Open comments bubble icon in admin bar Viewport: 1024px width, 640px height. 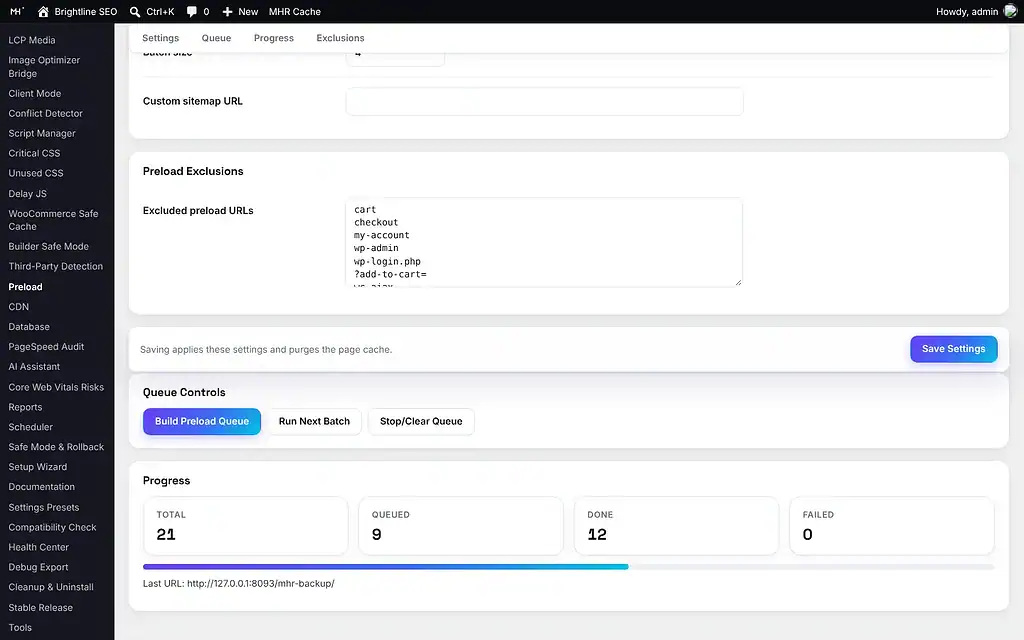(x=191, y=12)
